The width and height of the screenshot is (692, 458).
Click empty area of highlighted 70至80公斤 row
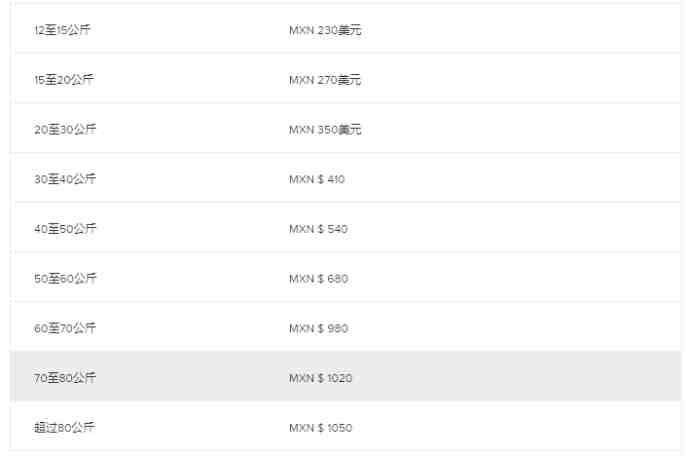516,376
